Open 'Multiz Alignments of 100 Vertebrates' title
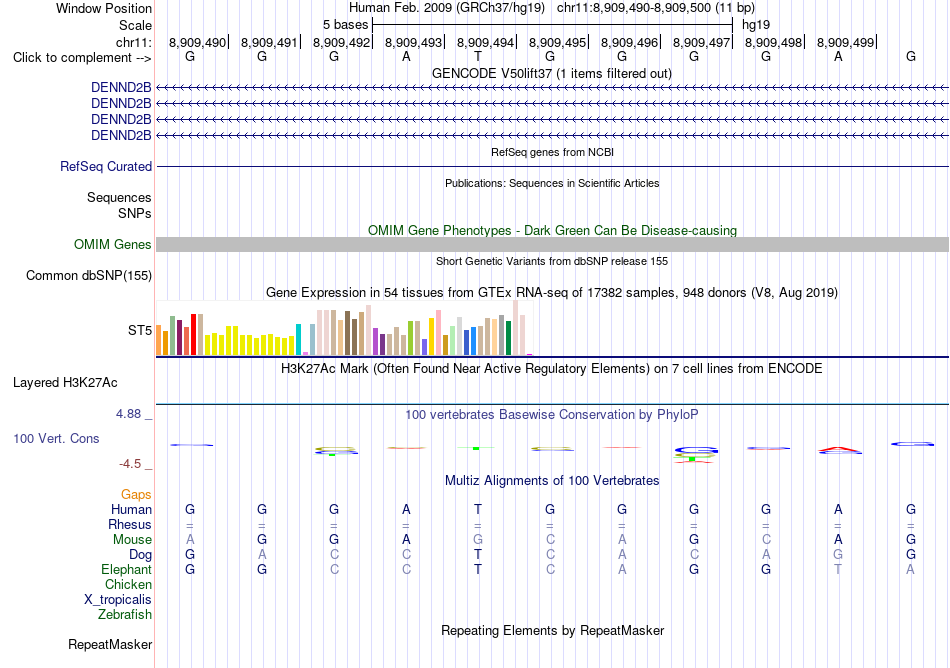This screenshot has height=668, width=950. tap(552, 480)
